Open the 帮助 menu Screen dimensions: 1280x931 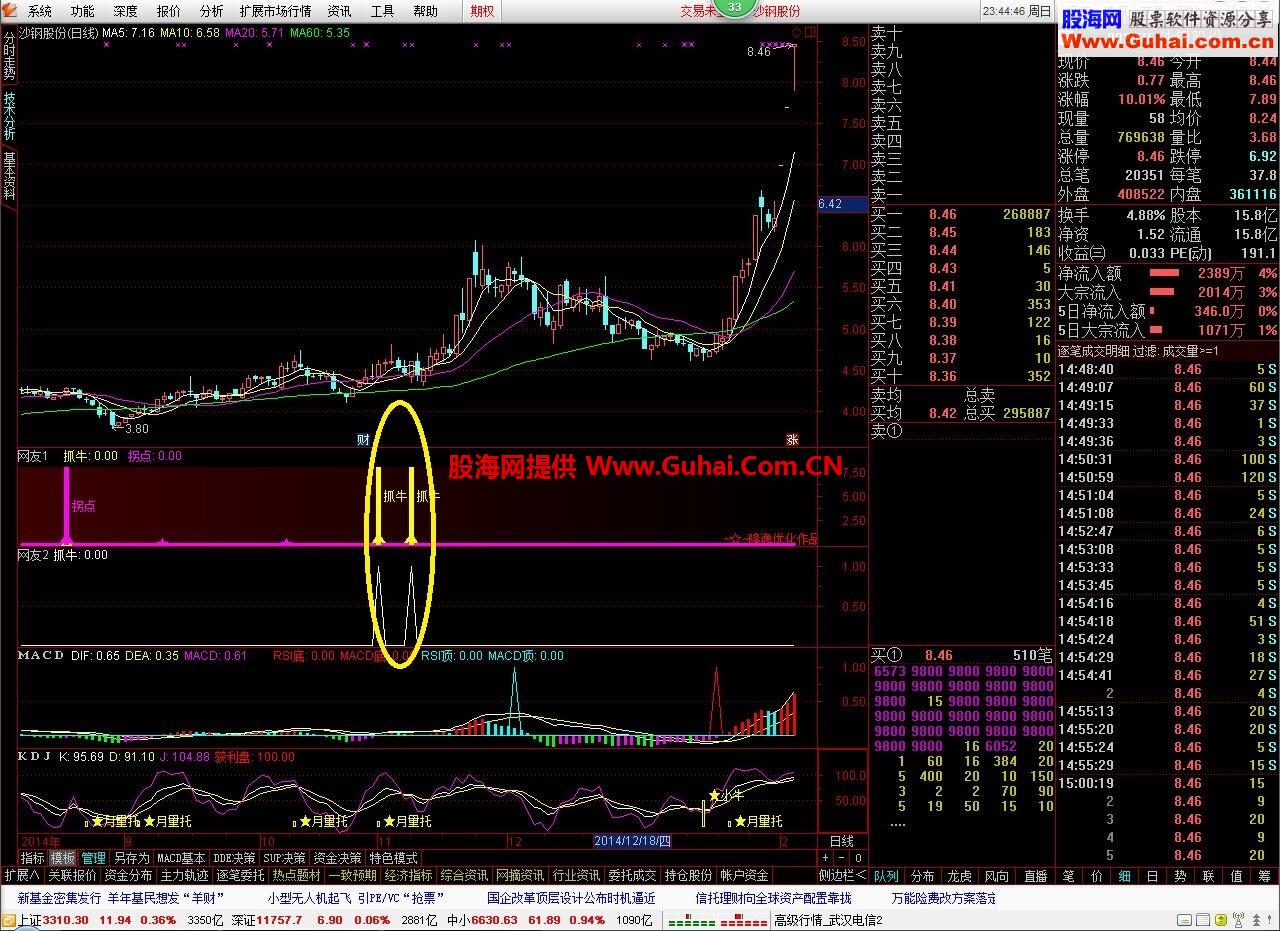pyautogui.click(x=426, y=11)
